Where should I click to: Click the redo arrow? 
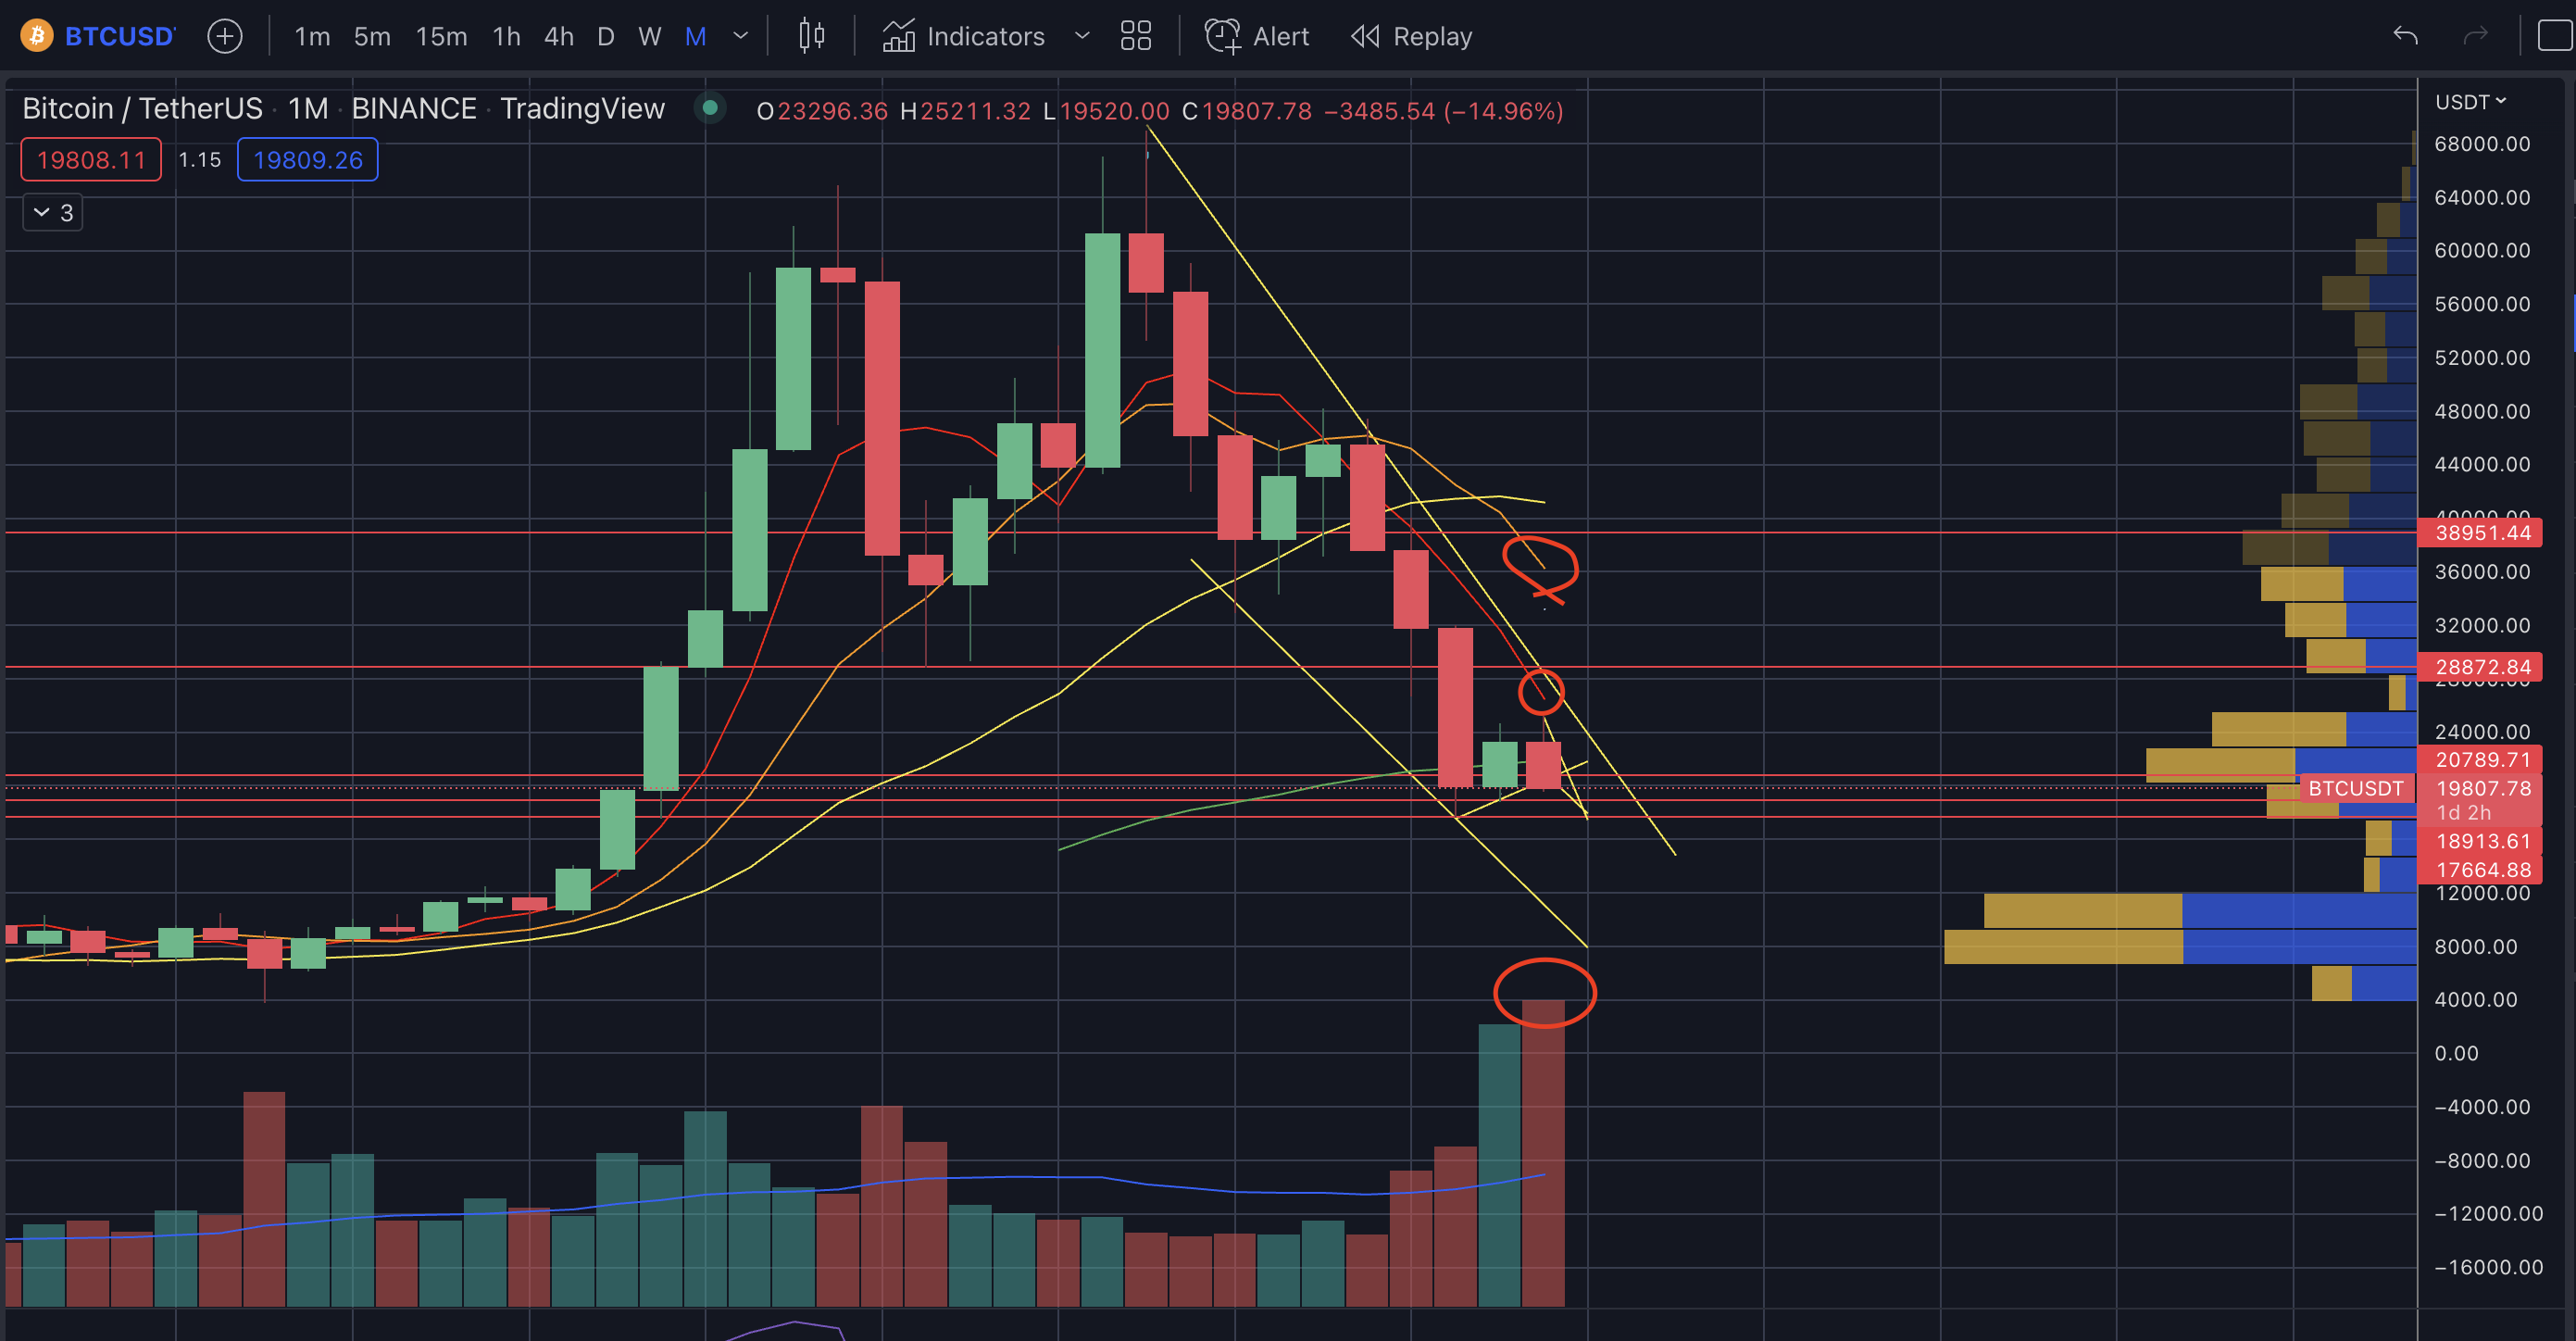pos(2475,37)
